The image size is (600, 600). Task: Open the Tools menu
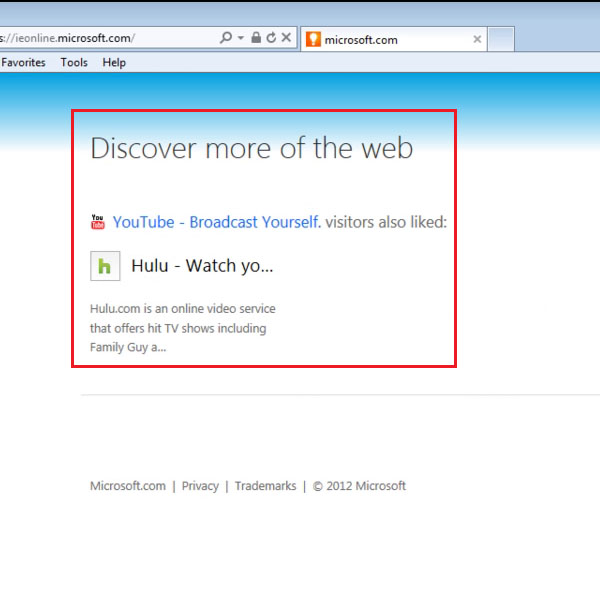[74, 62]
